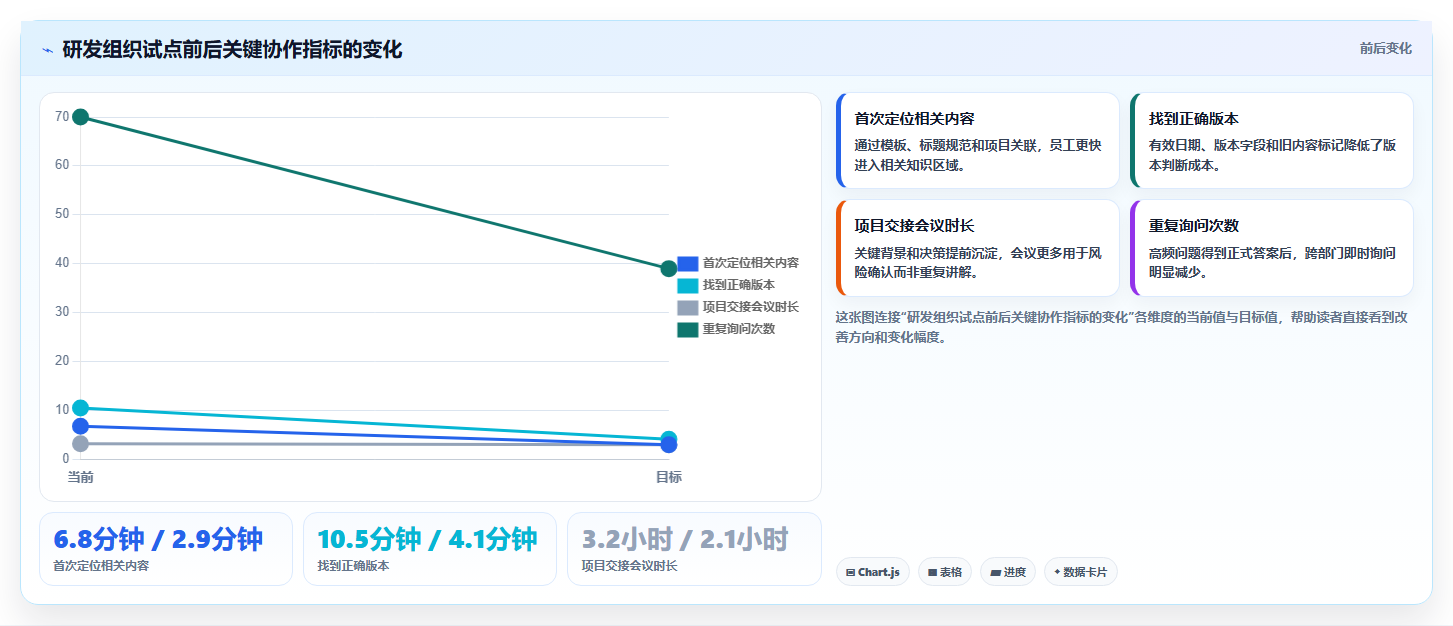Toggle the 重复询问次数 green legend swatch
The width and height of the screenshot is (1453, 626).
tap(687, 329)
